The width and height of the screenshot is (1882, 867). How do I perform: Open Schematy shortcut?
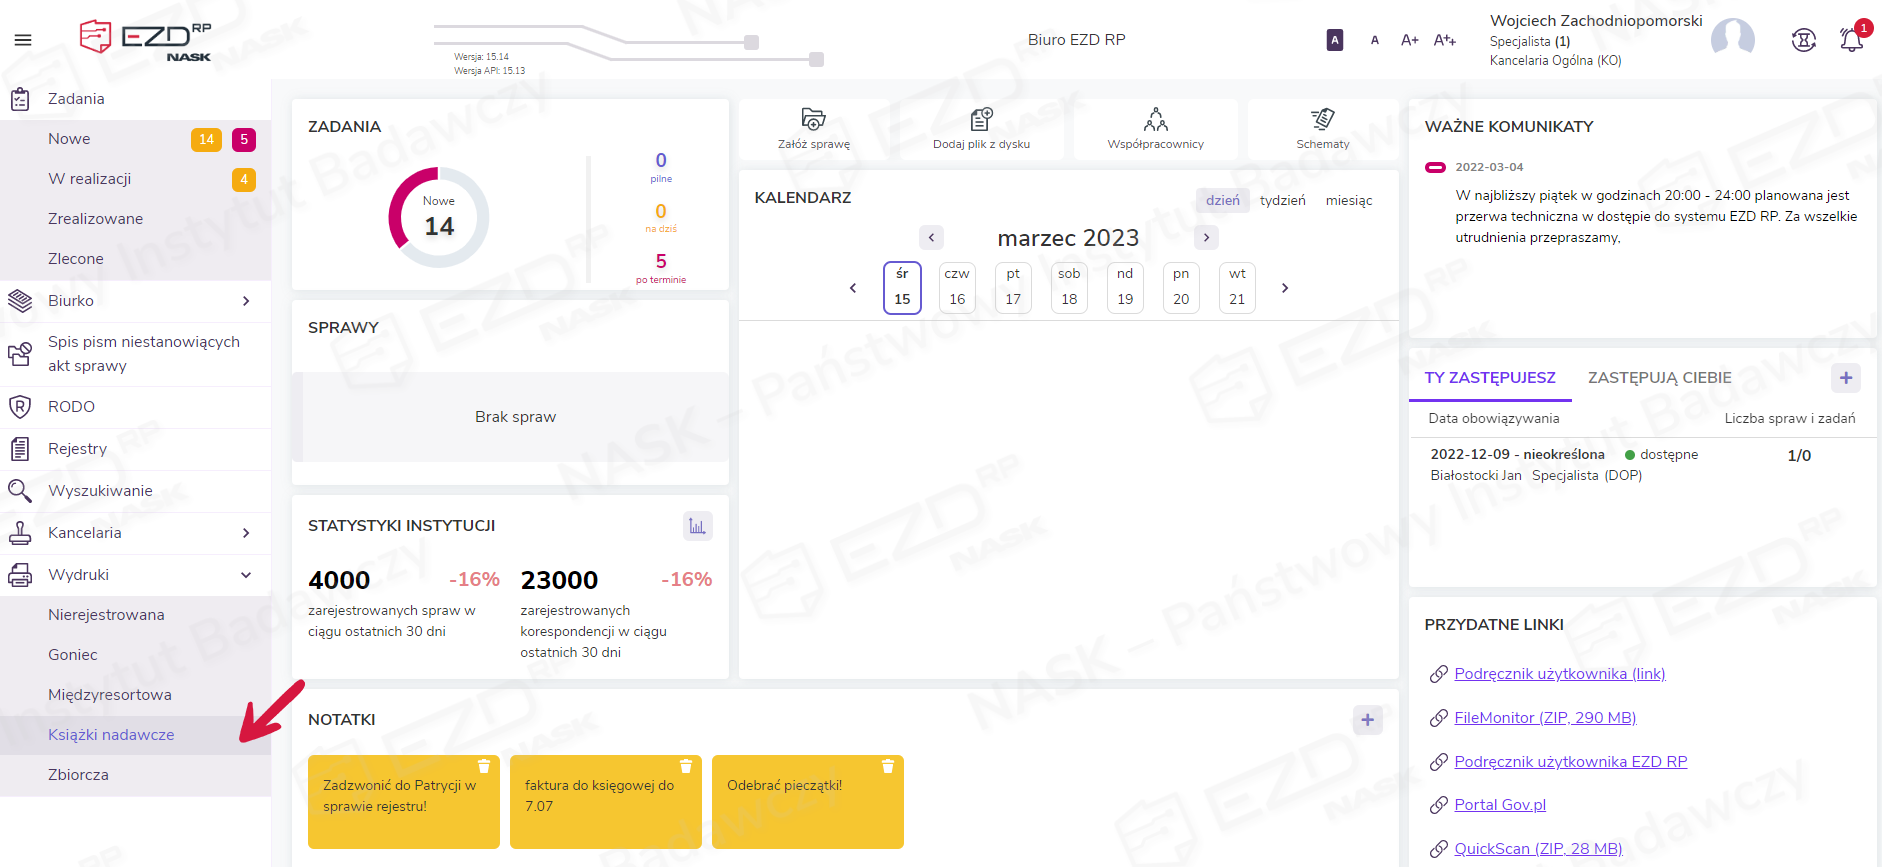coord(1322,120)
